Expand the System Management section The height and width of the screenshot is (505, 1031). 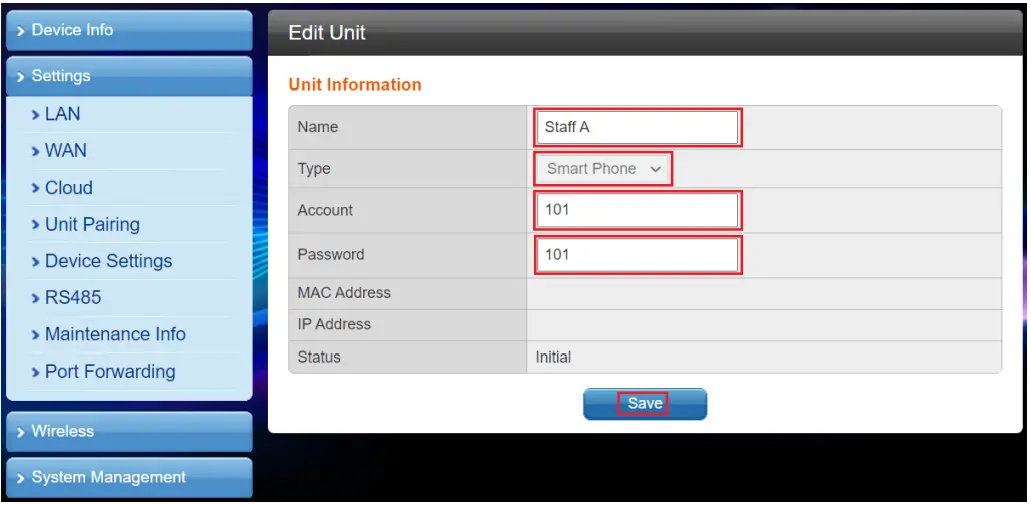[128, 477]
